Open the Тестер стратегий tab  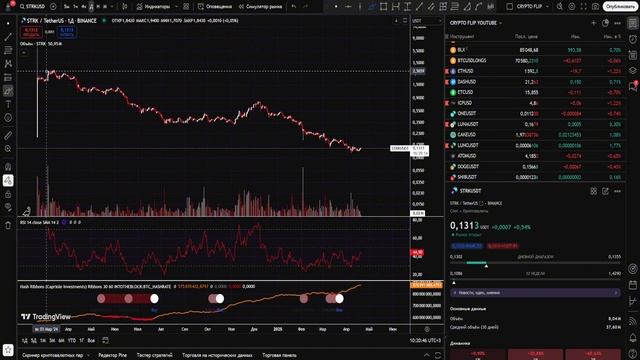154,355
